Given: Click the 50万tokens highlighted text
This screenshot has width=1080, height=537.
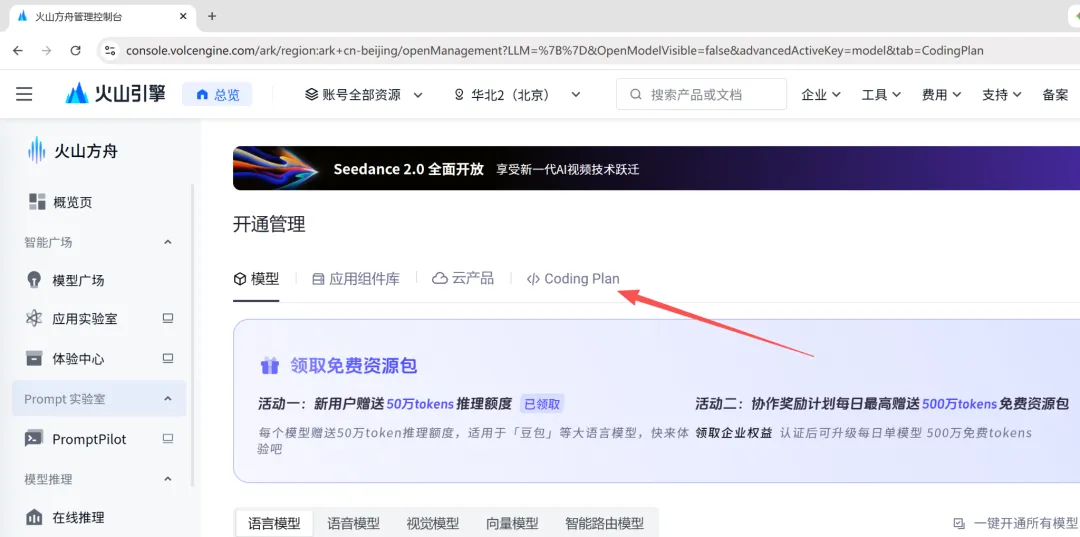Looking at the screenshot, I should click(x=420, y=404).
